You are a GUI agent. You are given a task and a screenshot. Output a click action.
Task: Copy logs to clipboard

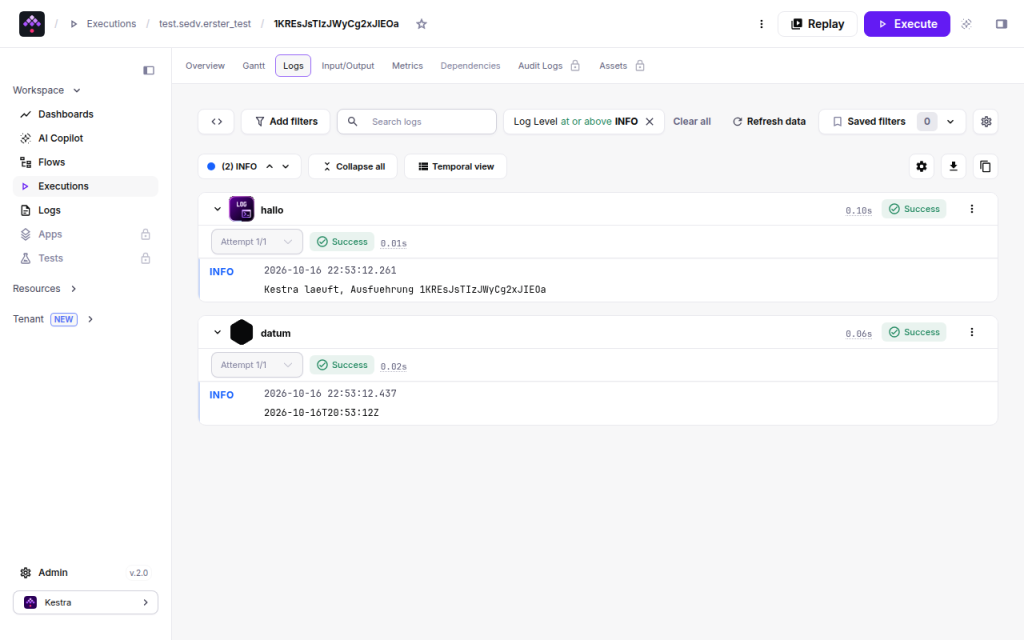pyautogui.click(x=985, y=167)
